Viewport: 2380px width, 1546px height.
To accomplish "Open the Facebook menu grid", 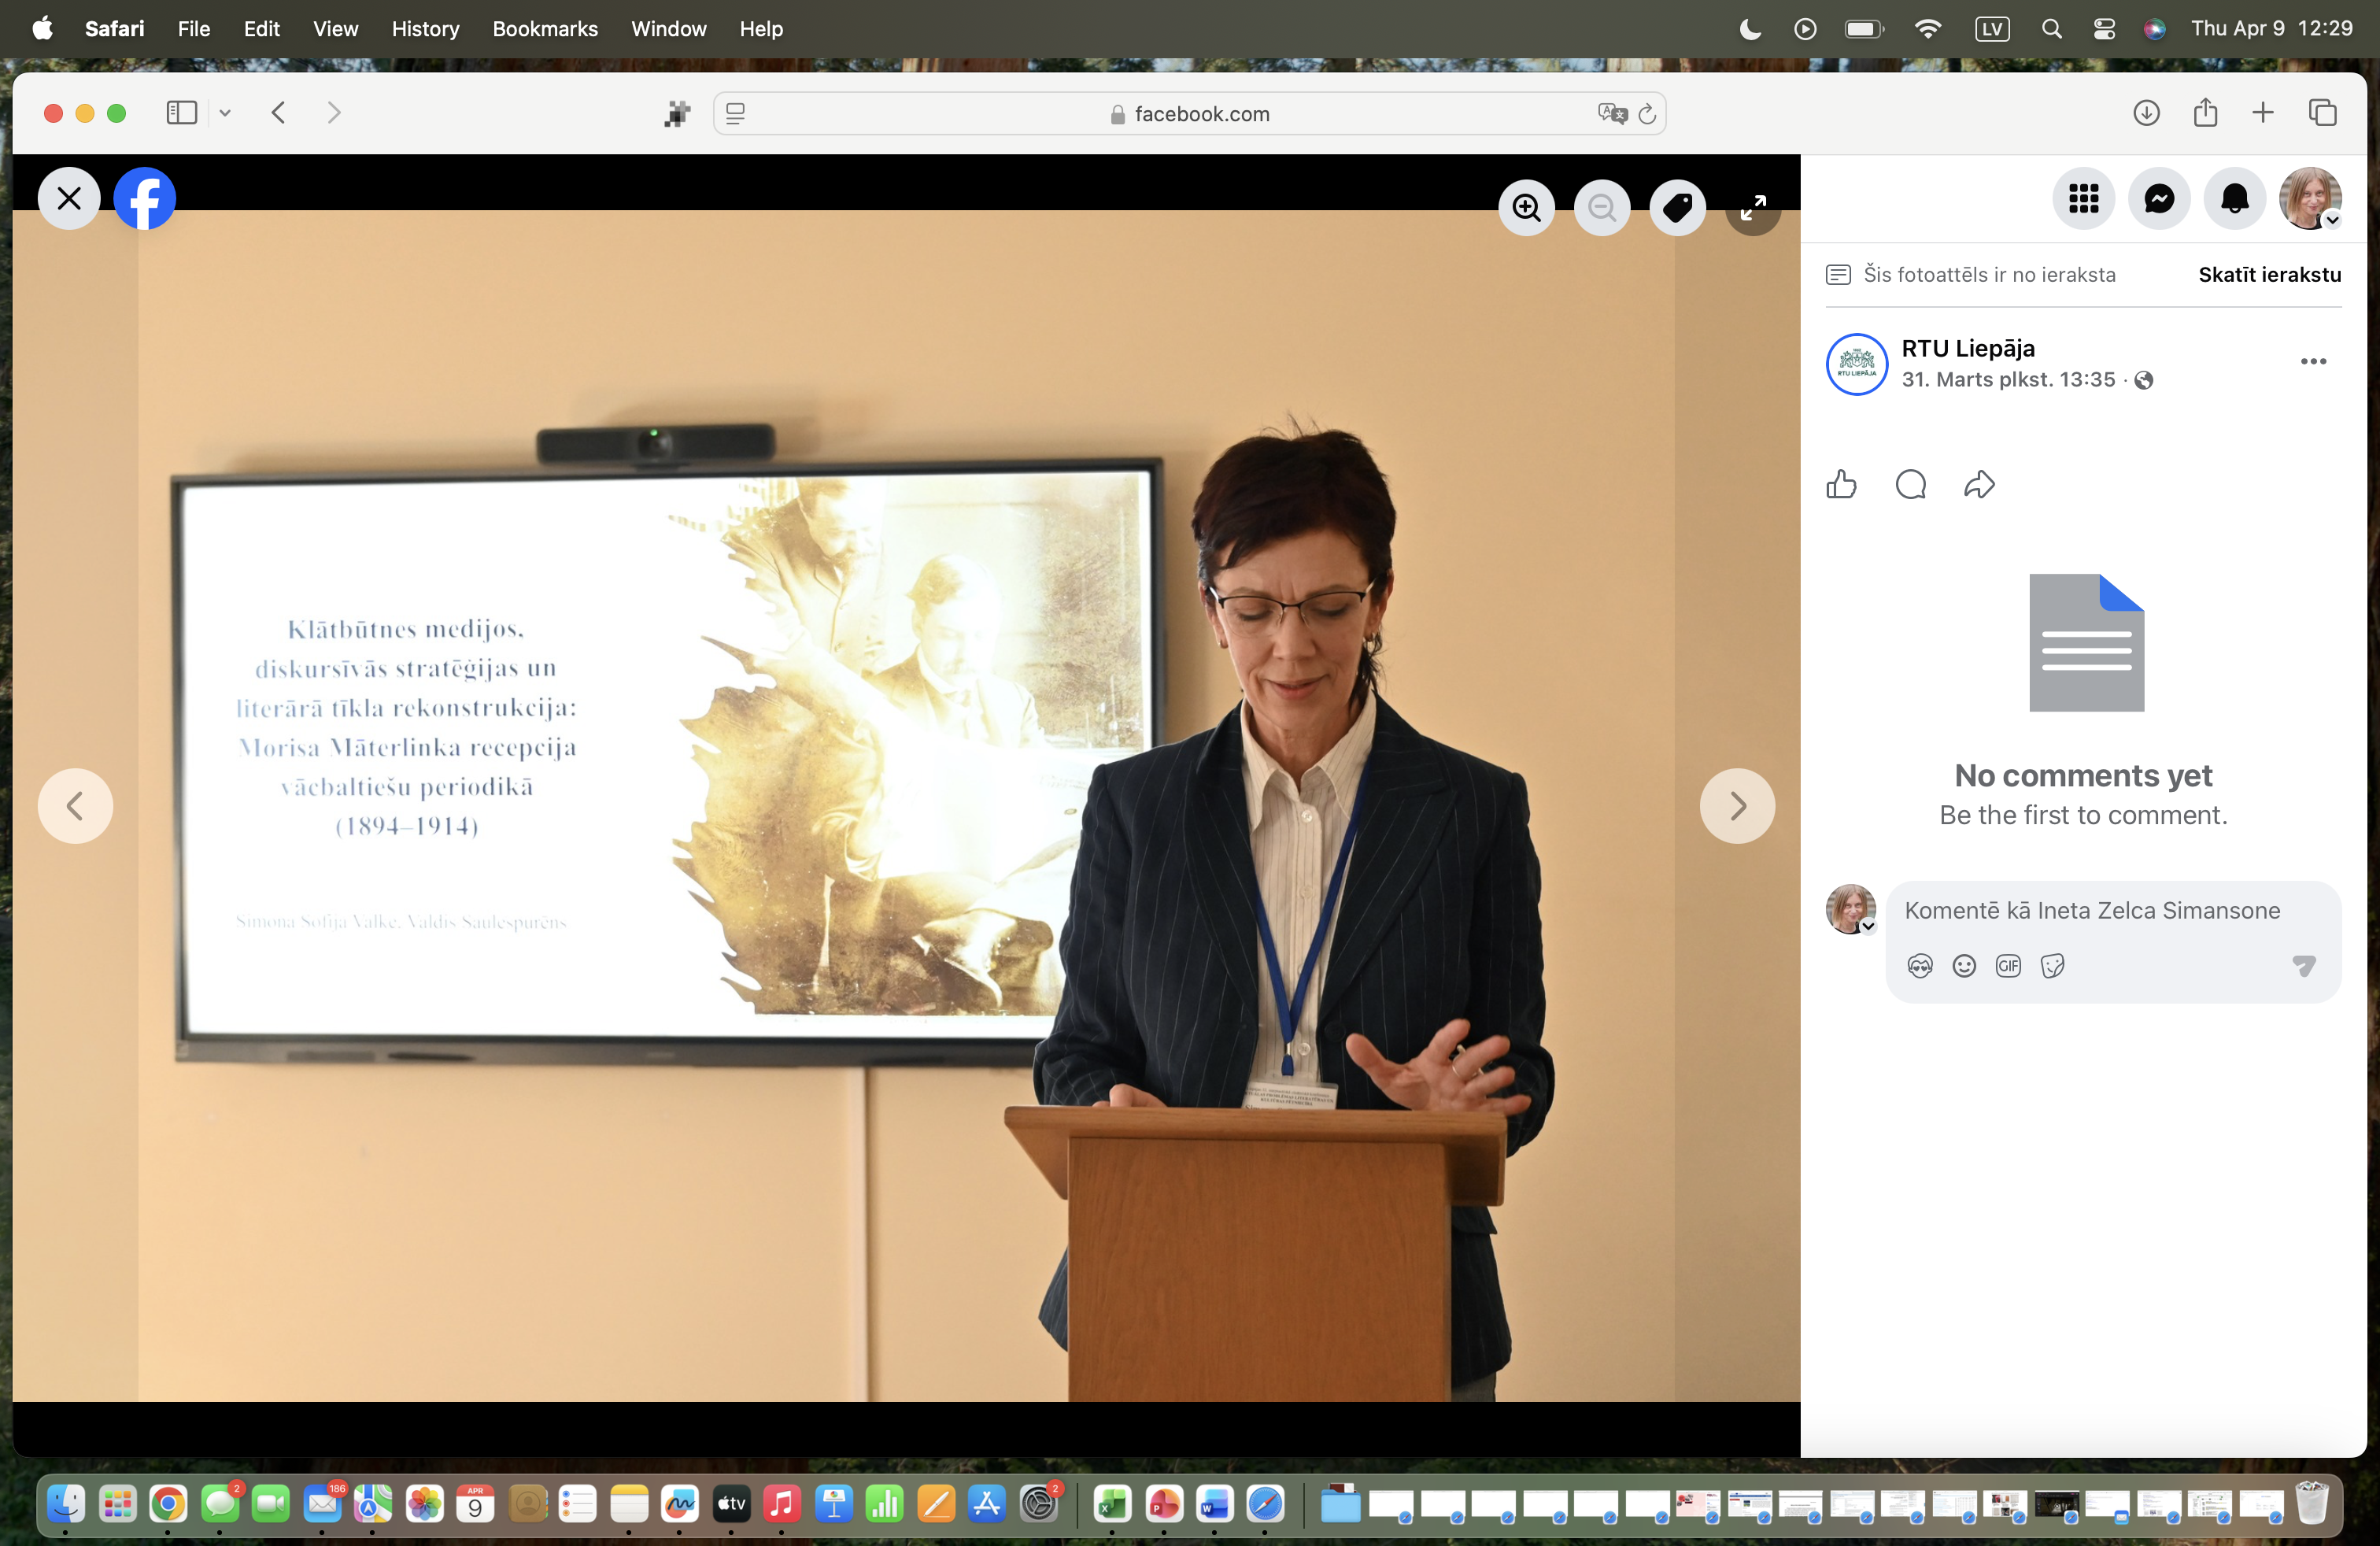I will tap(2084, 198).
